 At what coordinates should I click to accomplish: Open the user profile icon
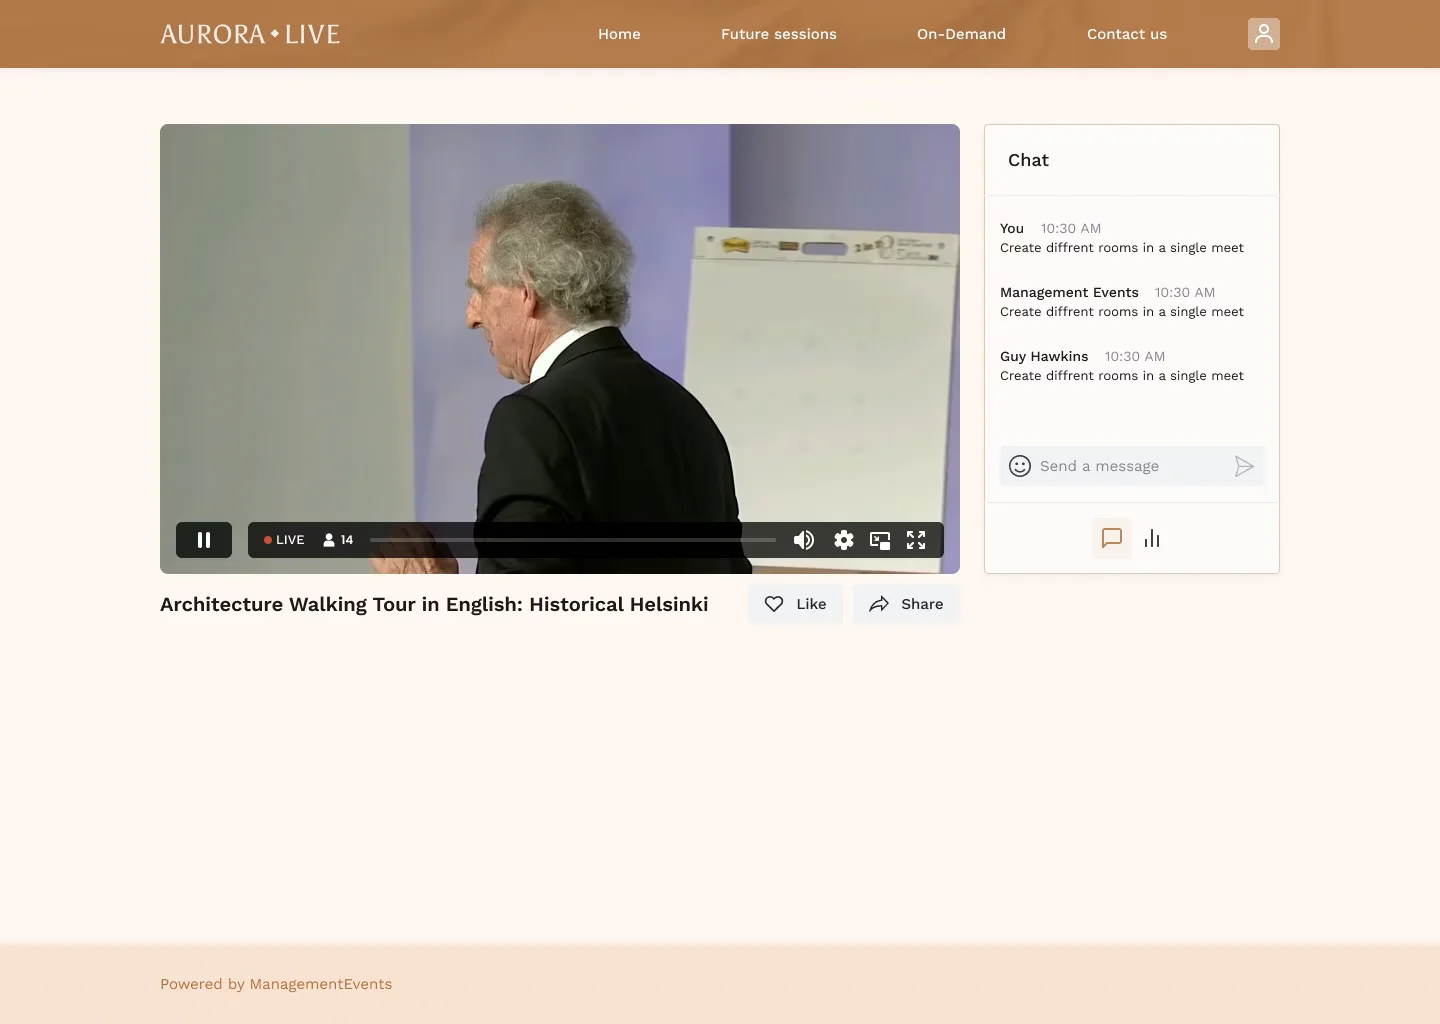pos(1264,34)
